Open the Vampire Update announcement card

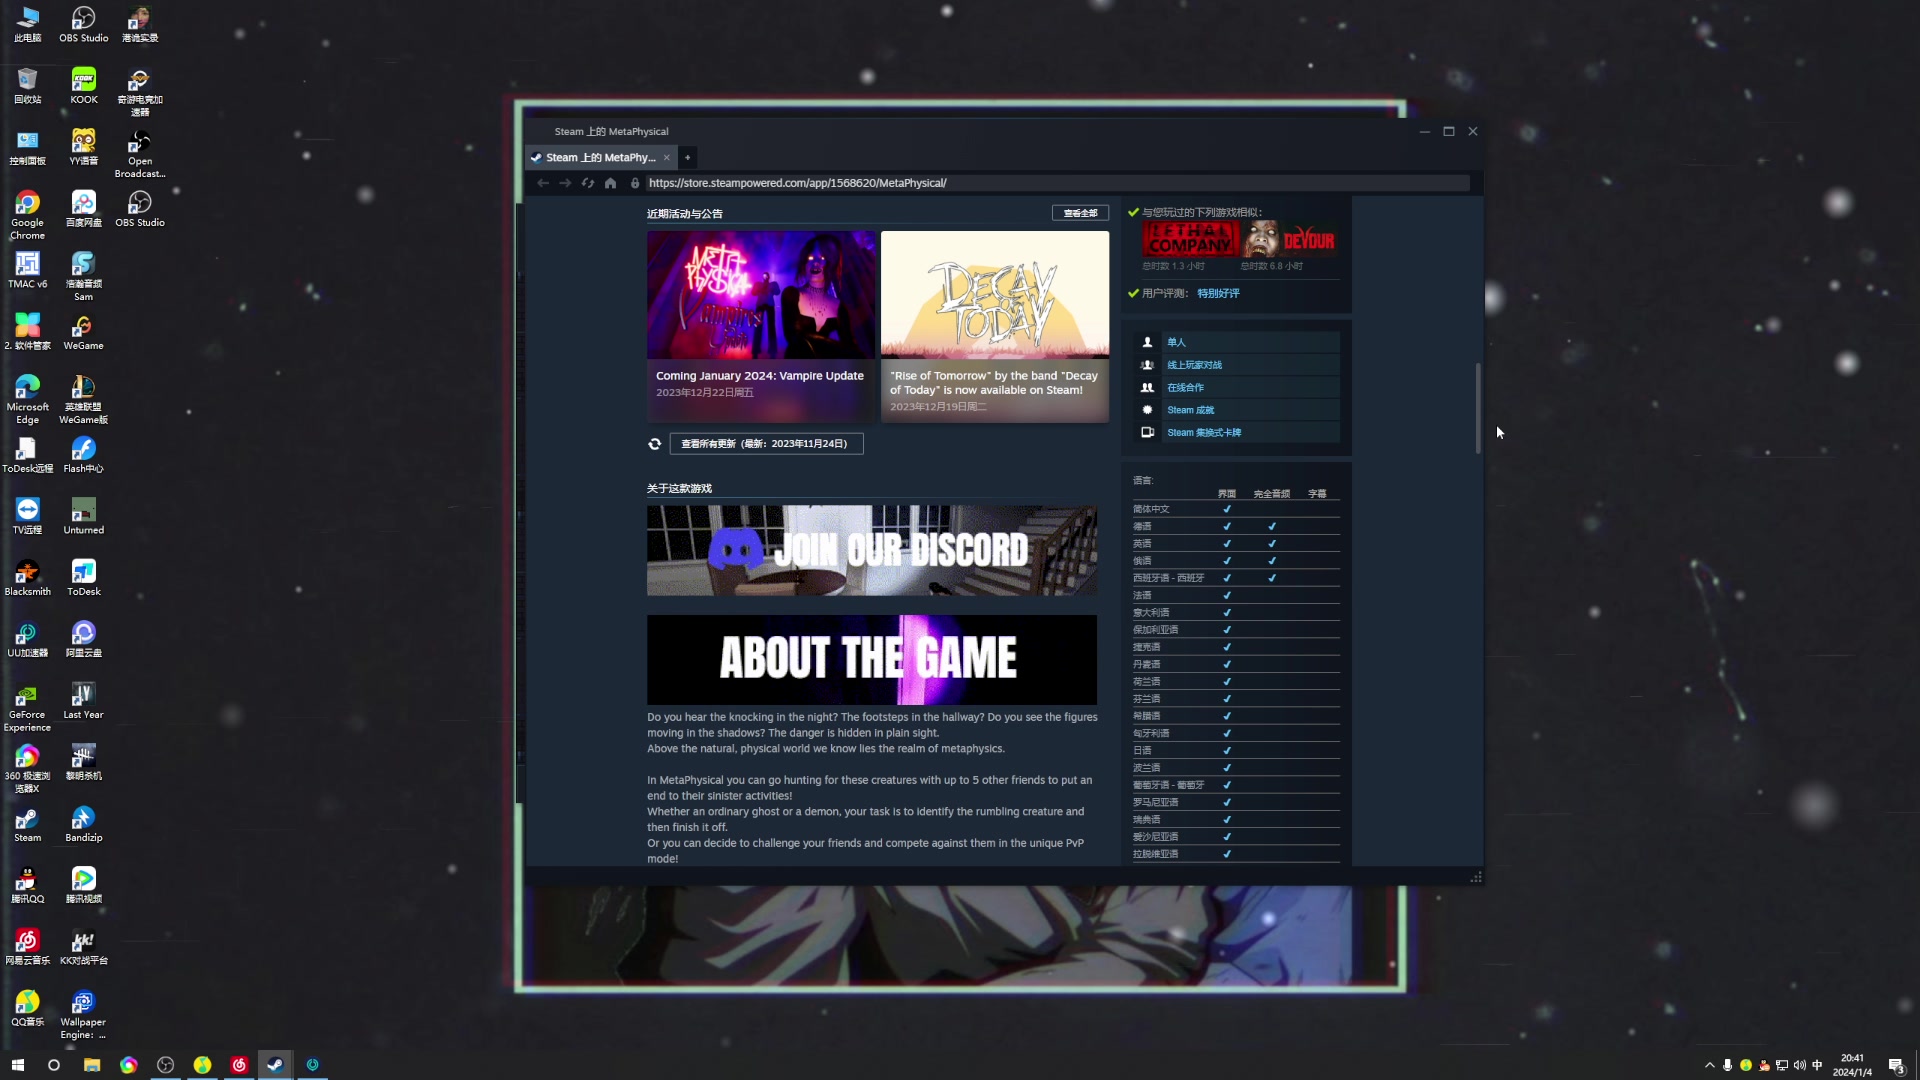click(761, 326)
